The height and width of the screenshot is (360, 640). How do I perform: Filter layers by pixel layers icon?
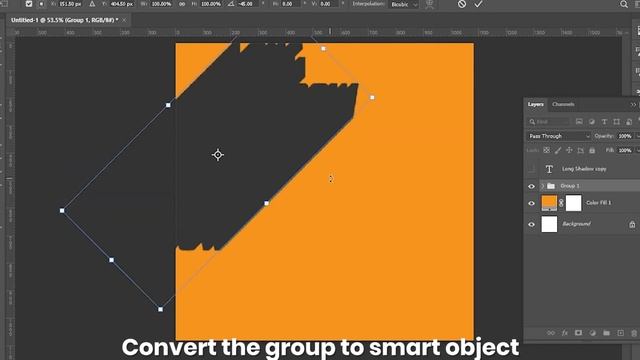tap(579, 122)
